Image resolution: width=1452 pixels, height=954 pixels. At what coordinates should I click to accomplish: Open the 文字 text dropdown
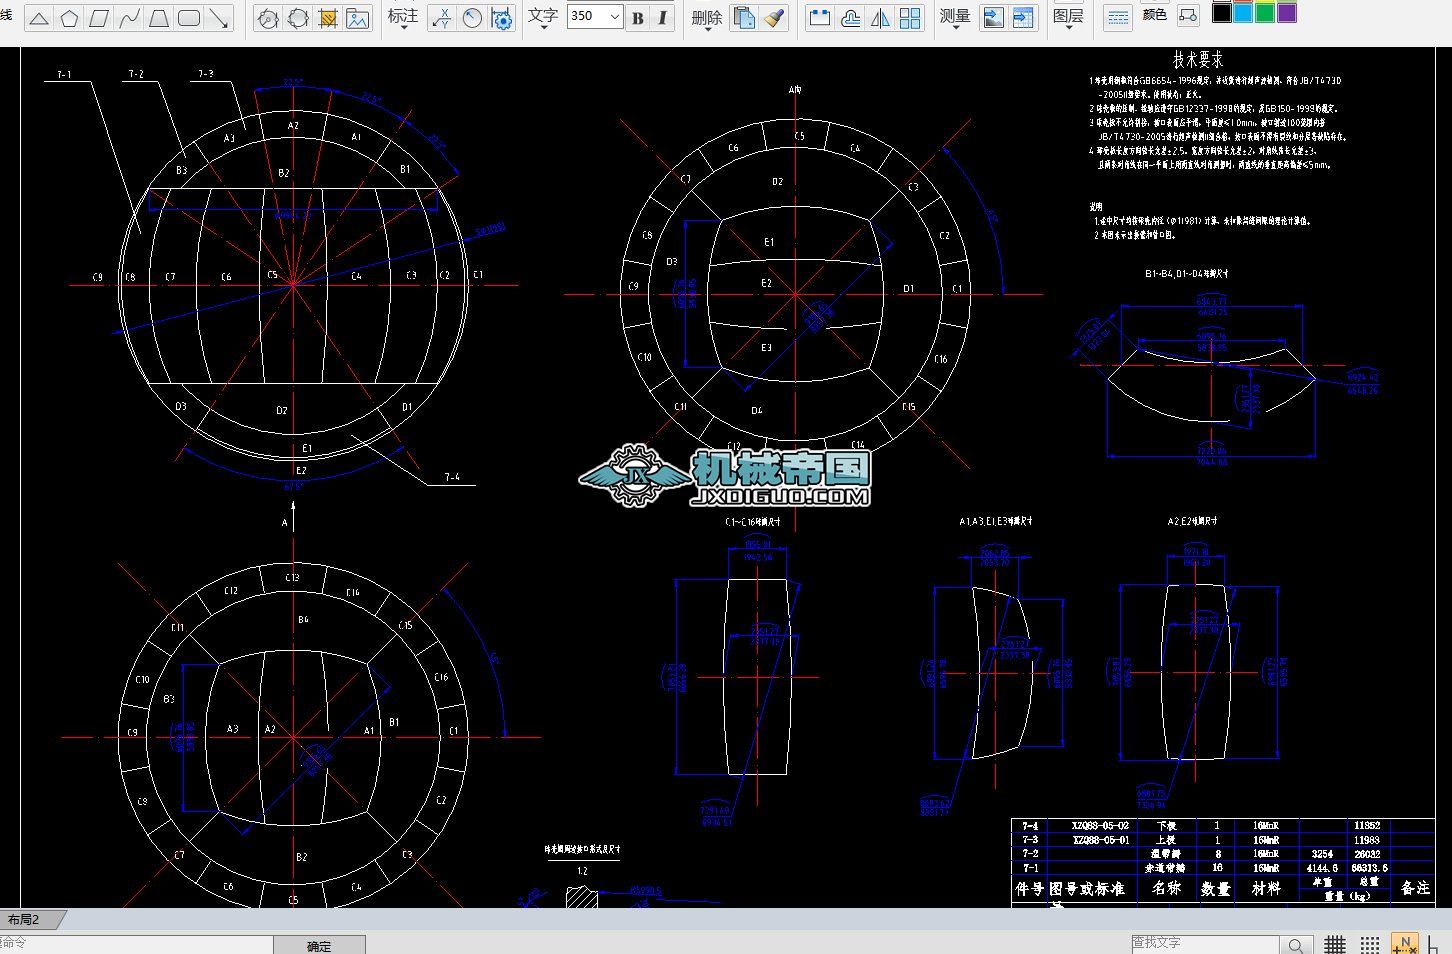[x=543, y=18]
